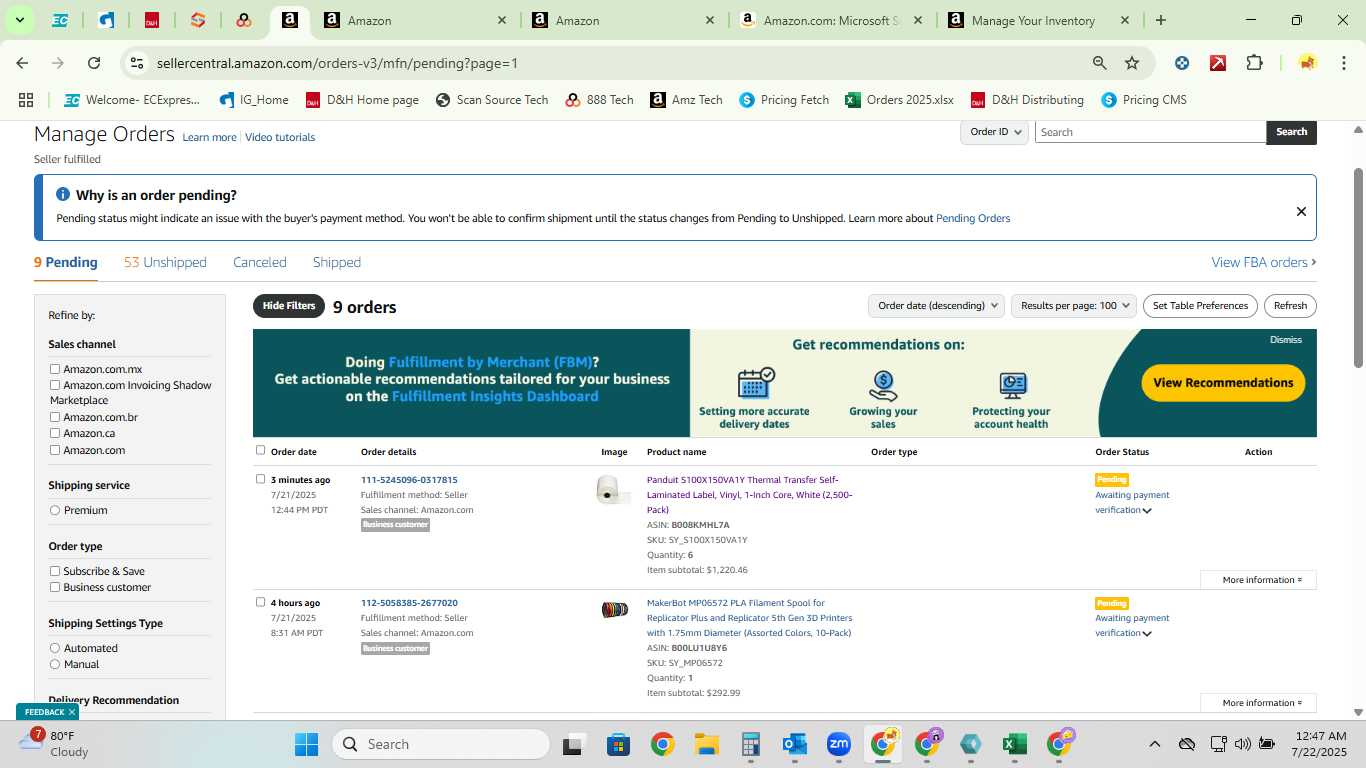Viewport: 1366px width, 768px height.
Task: Open Outlook from the taskbar
Action: (795, 744)
